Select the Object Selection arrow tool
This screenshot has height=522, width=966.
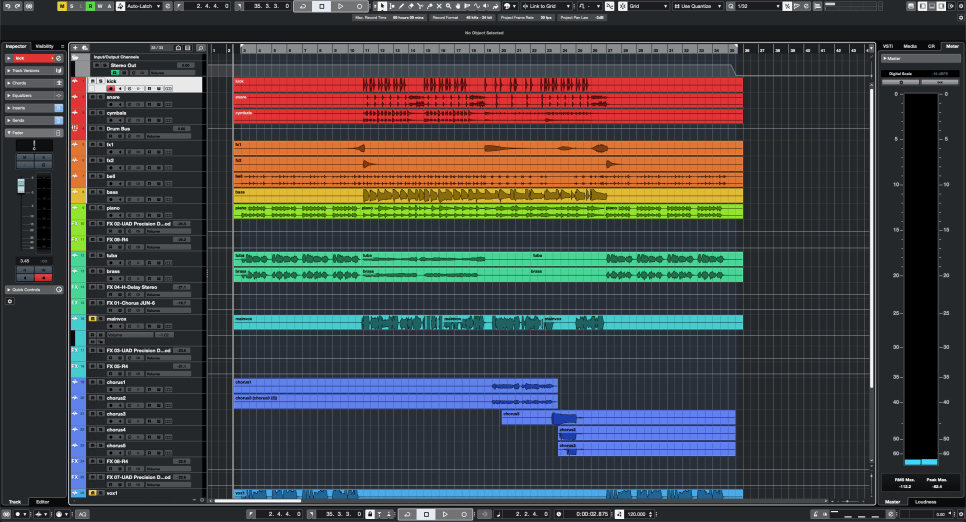tap(382, 6)
